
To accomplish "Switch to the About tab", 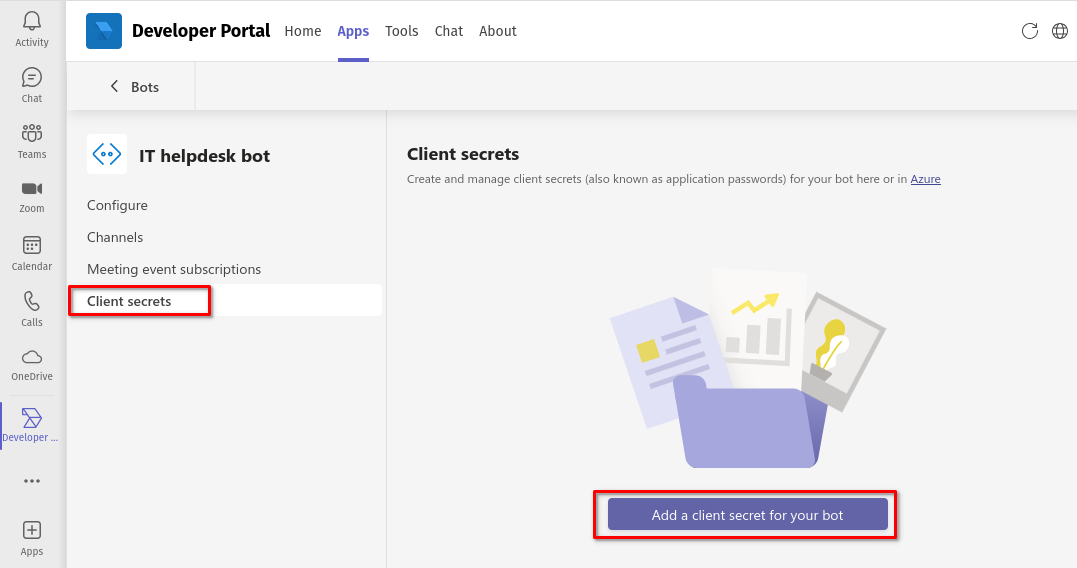I will [498, 31].
